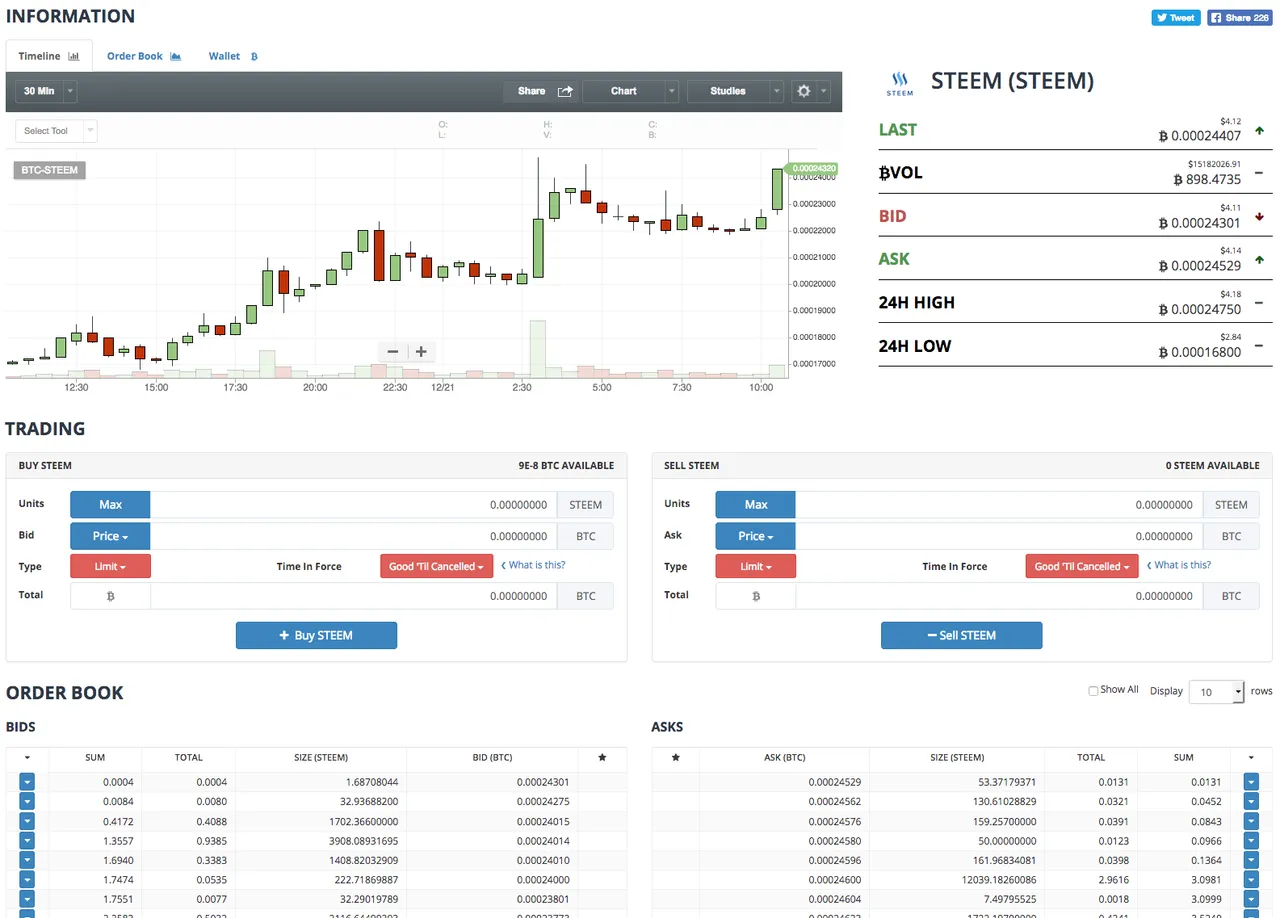Click the Buy STEEM button
This screenshot has width=1280, height=918.
point(316,635)
